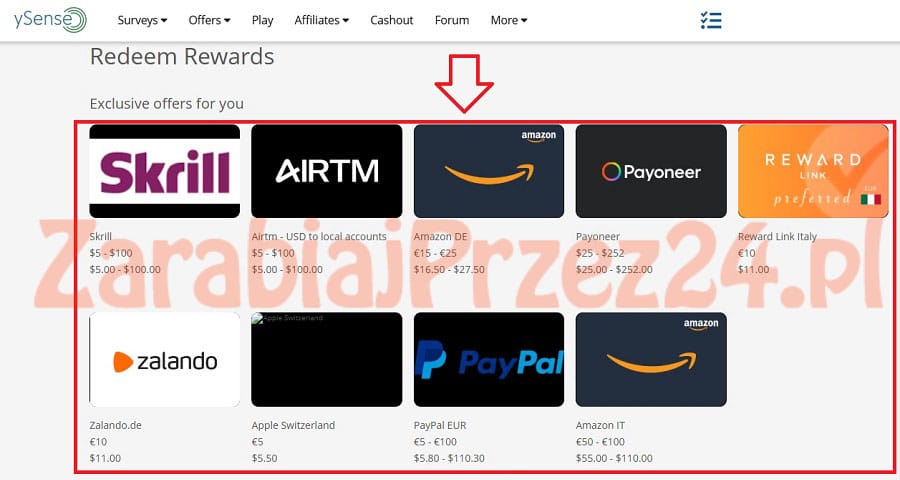Expand the Offers dropdown menu
The image size is (900, 480).
[210, 20]
